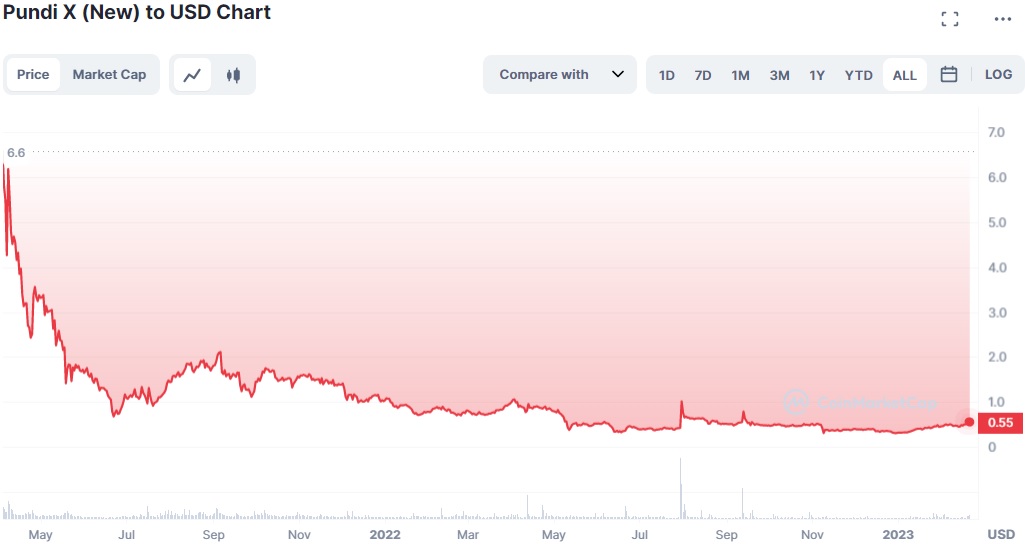Set chart range to 1D

(x=667, y=75)
